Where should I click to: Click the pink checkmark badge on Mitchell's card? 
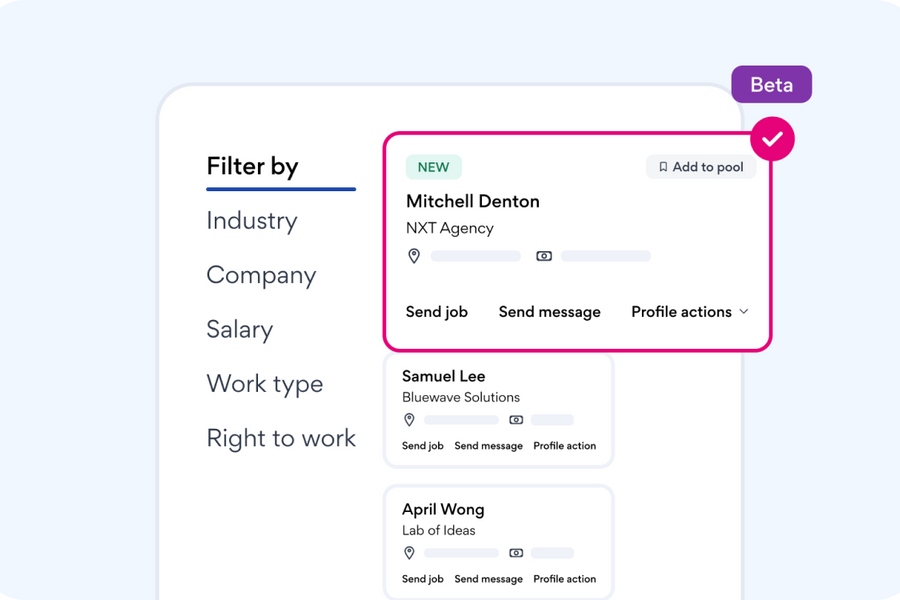(x=772, y=139)
